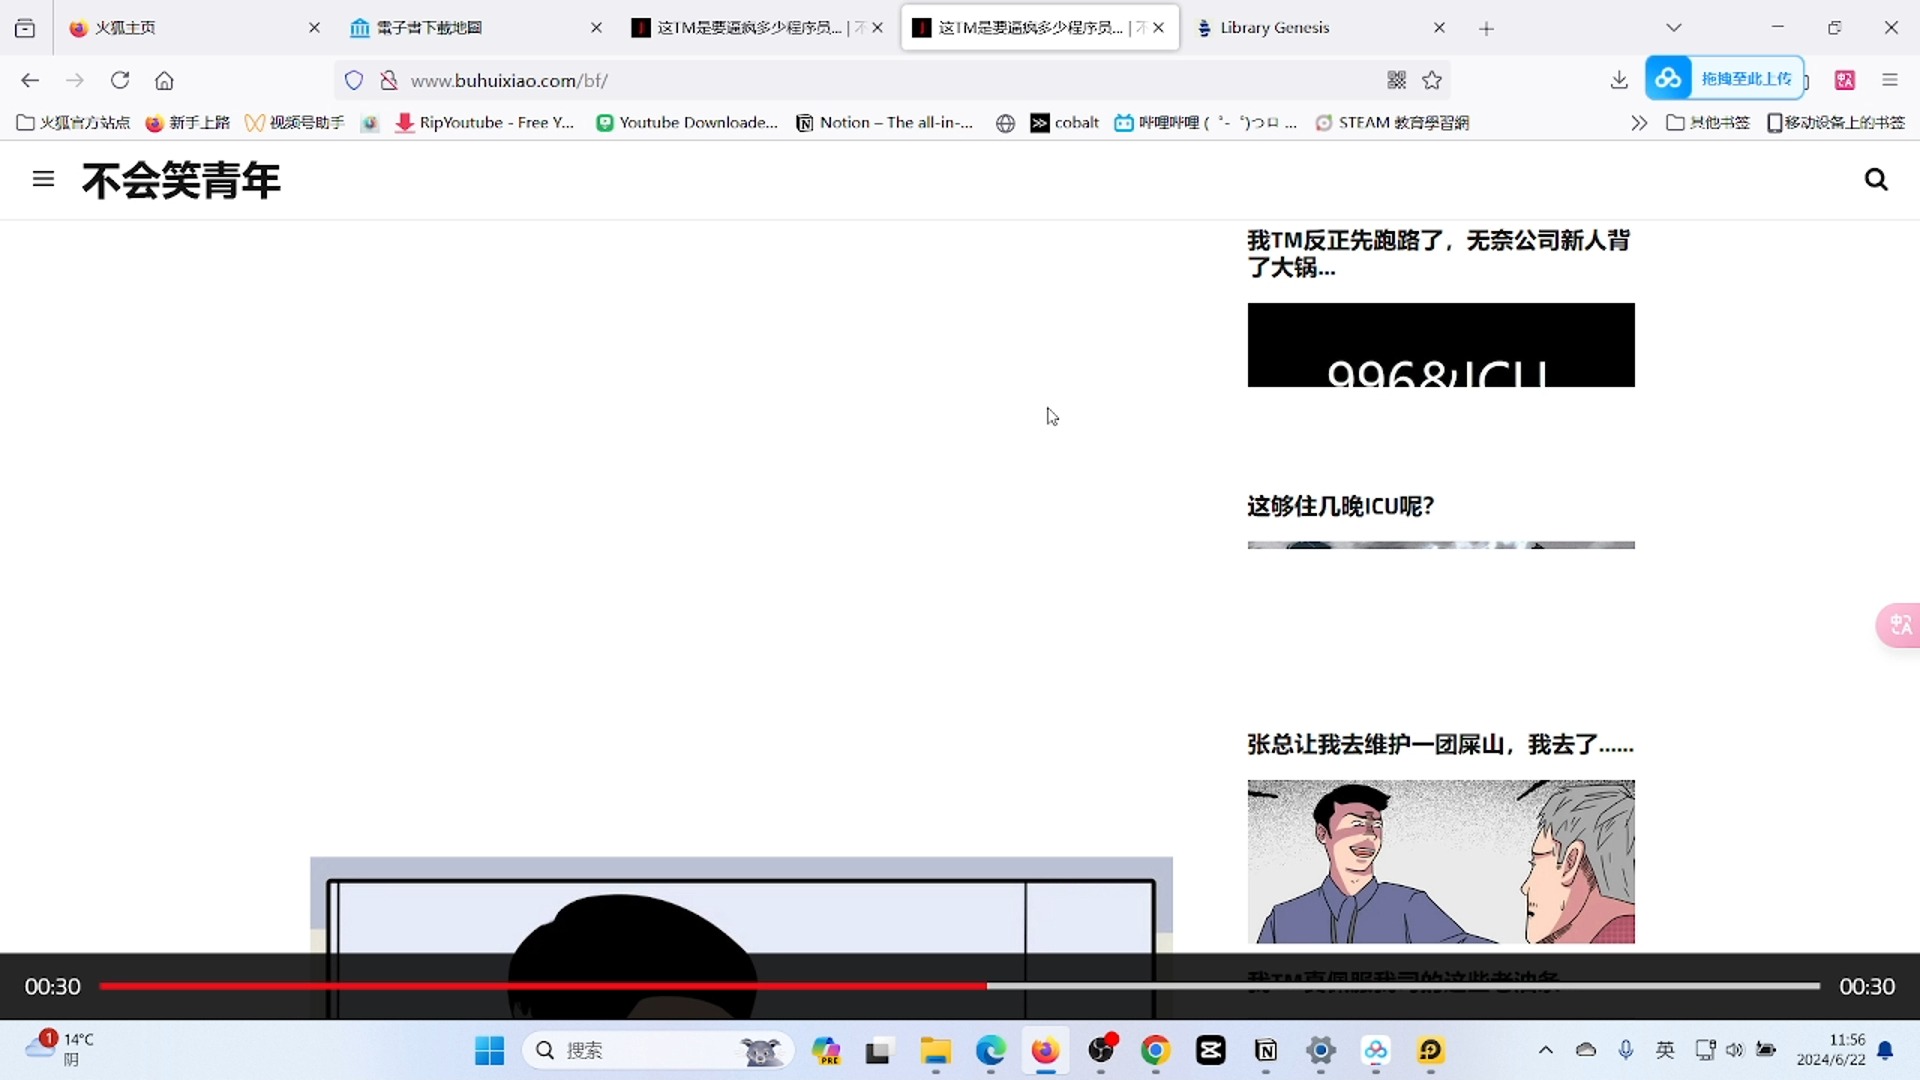Open Firefox View recent browsing icon
The width and height of the screenshot is (1920, 1080).
point(25,28)
